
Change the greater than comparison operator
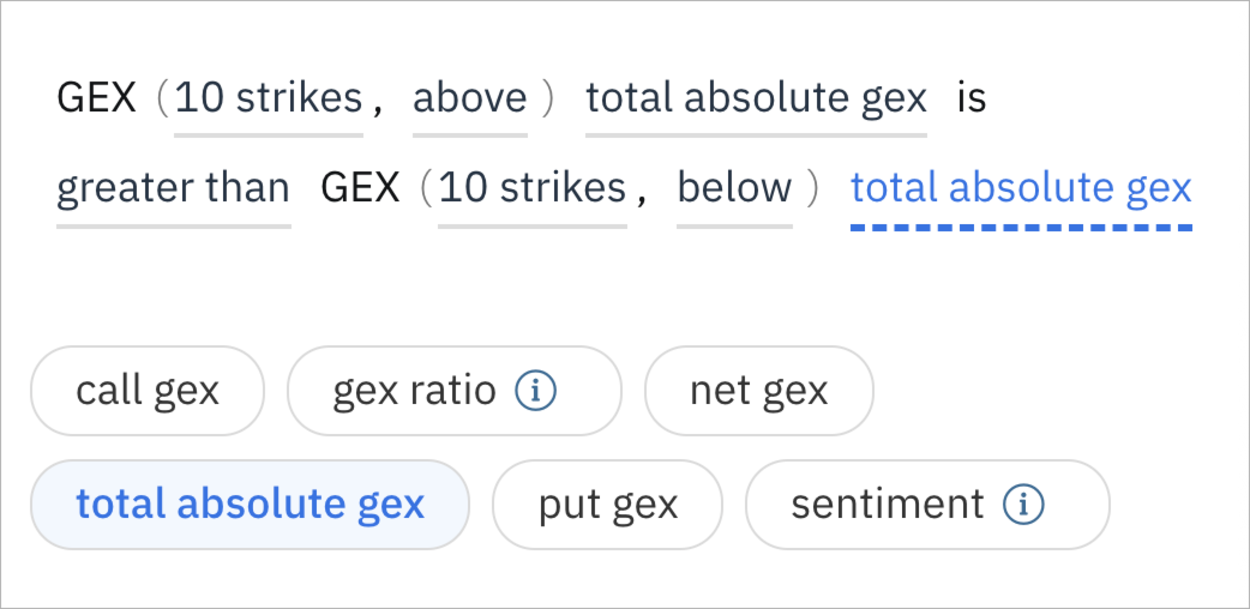(173, 188)
